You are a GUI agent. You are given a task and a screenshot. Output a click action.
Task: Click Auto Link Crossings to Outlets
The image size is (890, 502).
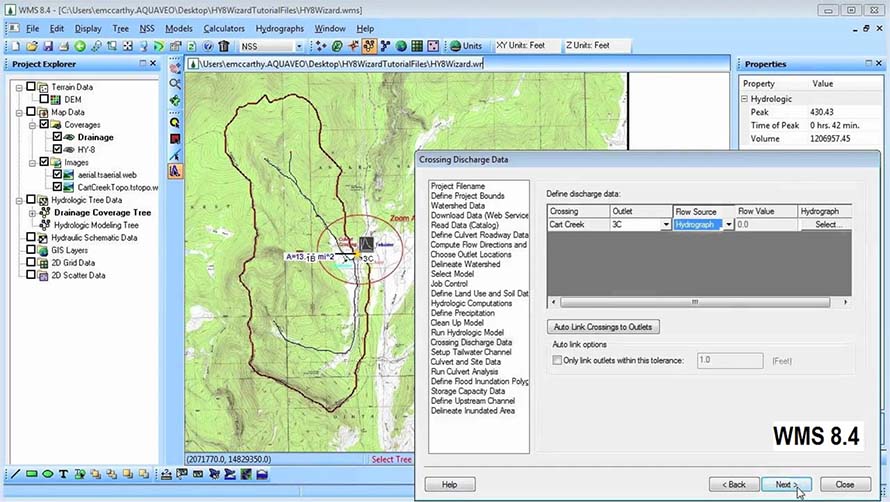pos(605,327)
